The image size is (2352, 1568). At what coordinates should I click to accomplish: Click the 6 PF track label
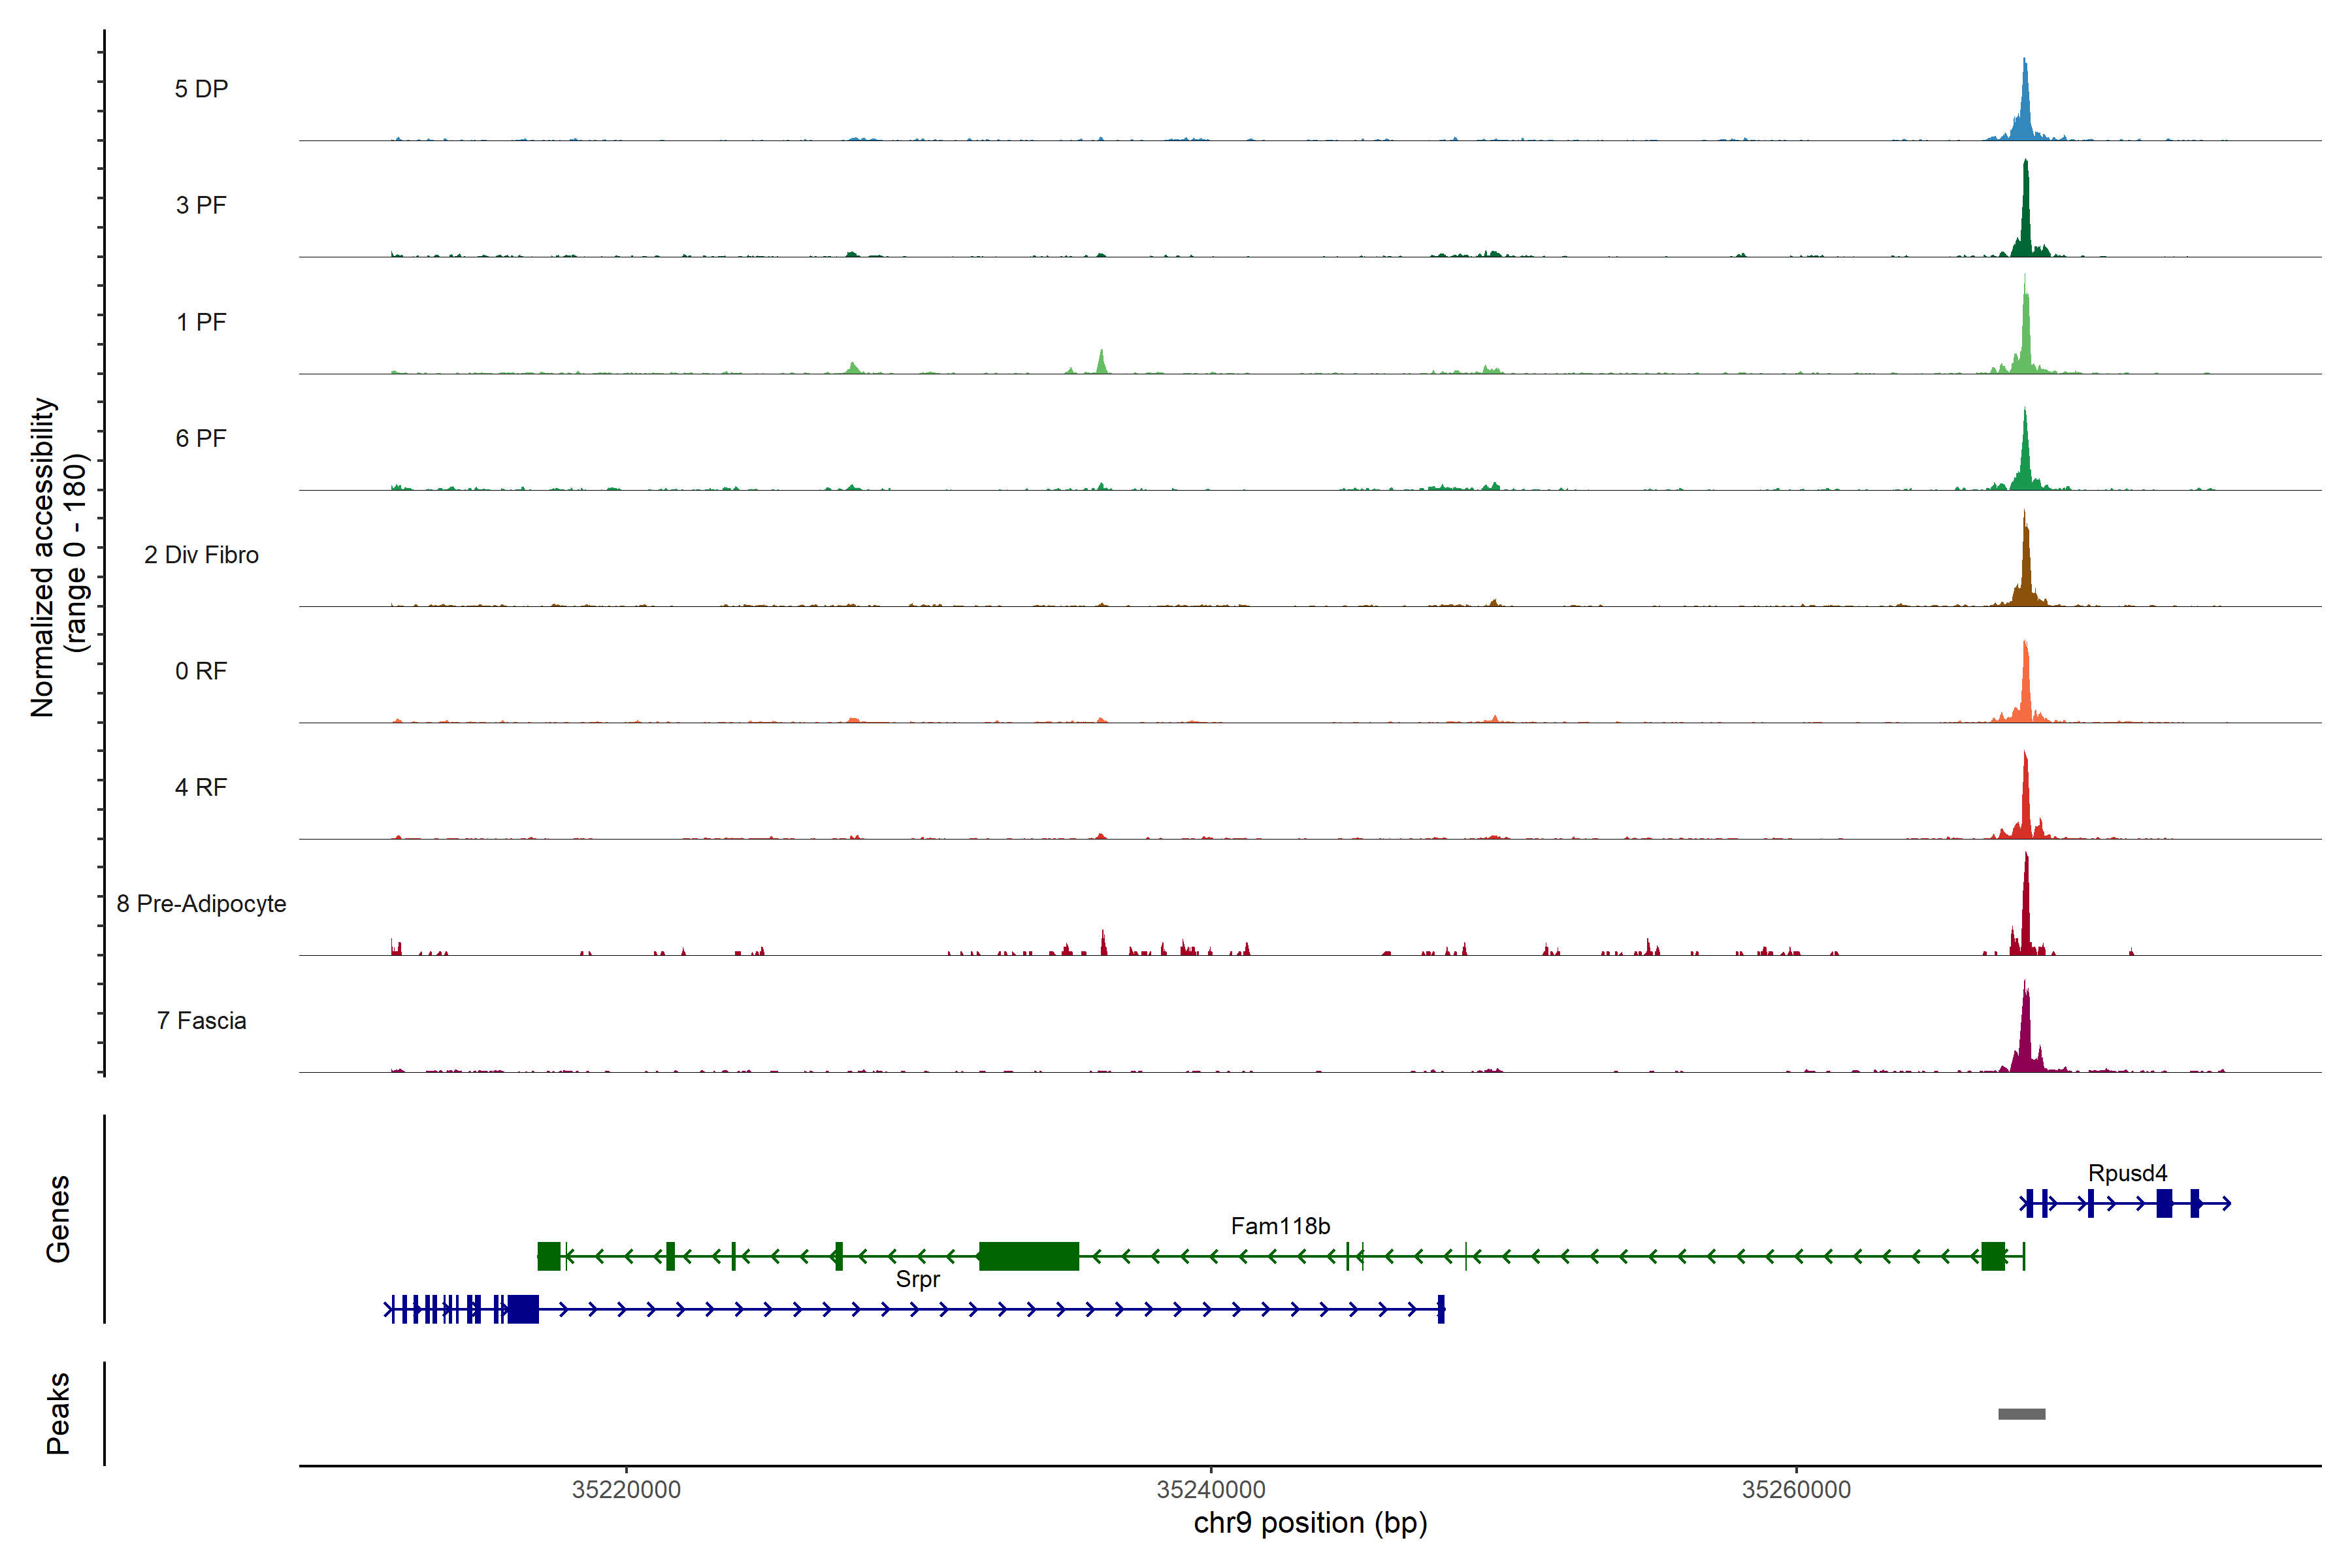point(201,438)
